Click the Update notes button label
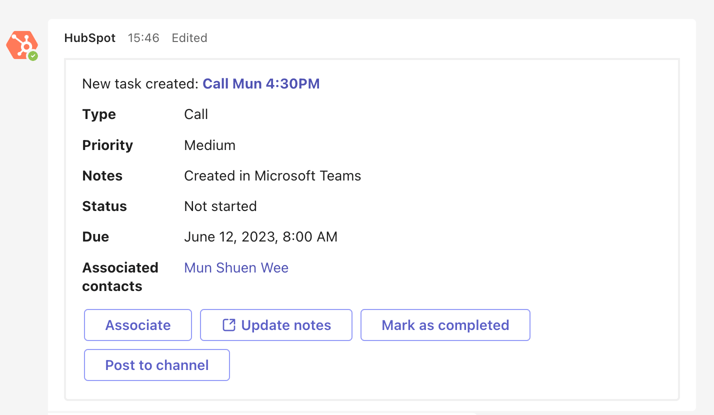Screen dimensions: 714x415 (x=286, y=325)
